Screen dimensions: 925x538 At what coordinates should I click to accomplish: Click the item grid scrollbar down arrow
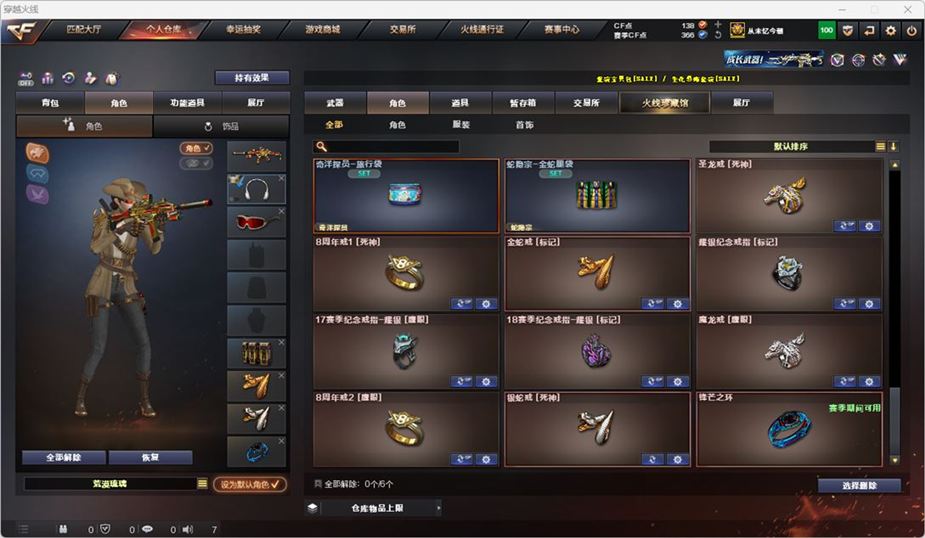point(894,460)
